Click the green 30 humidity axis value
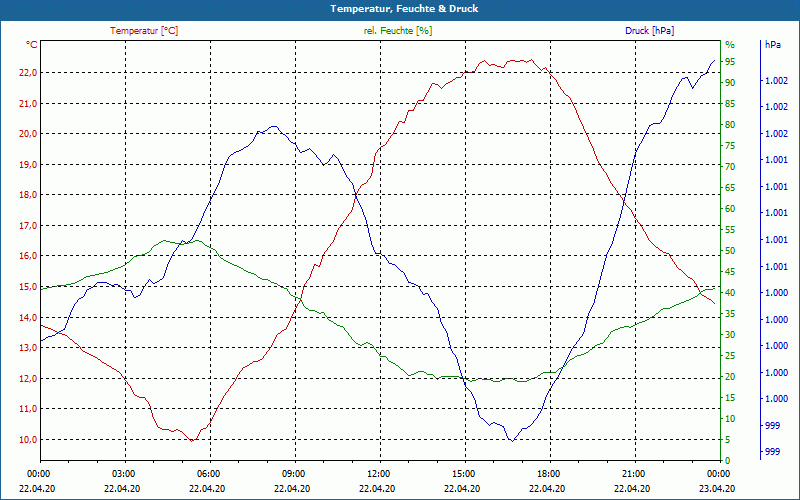The image size is (800, 500). tap(730, 335)
